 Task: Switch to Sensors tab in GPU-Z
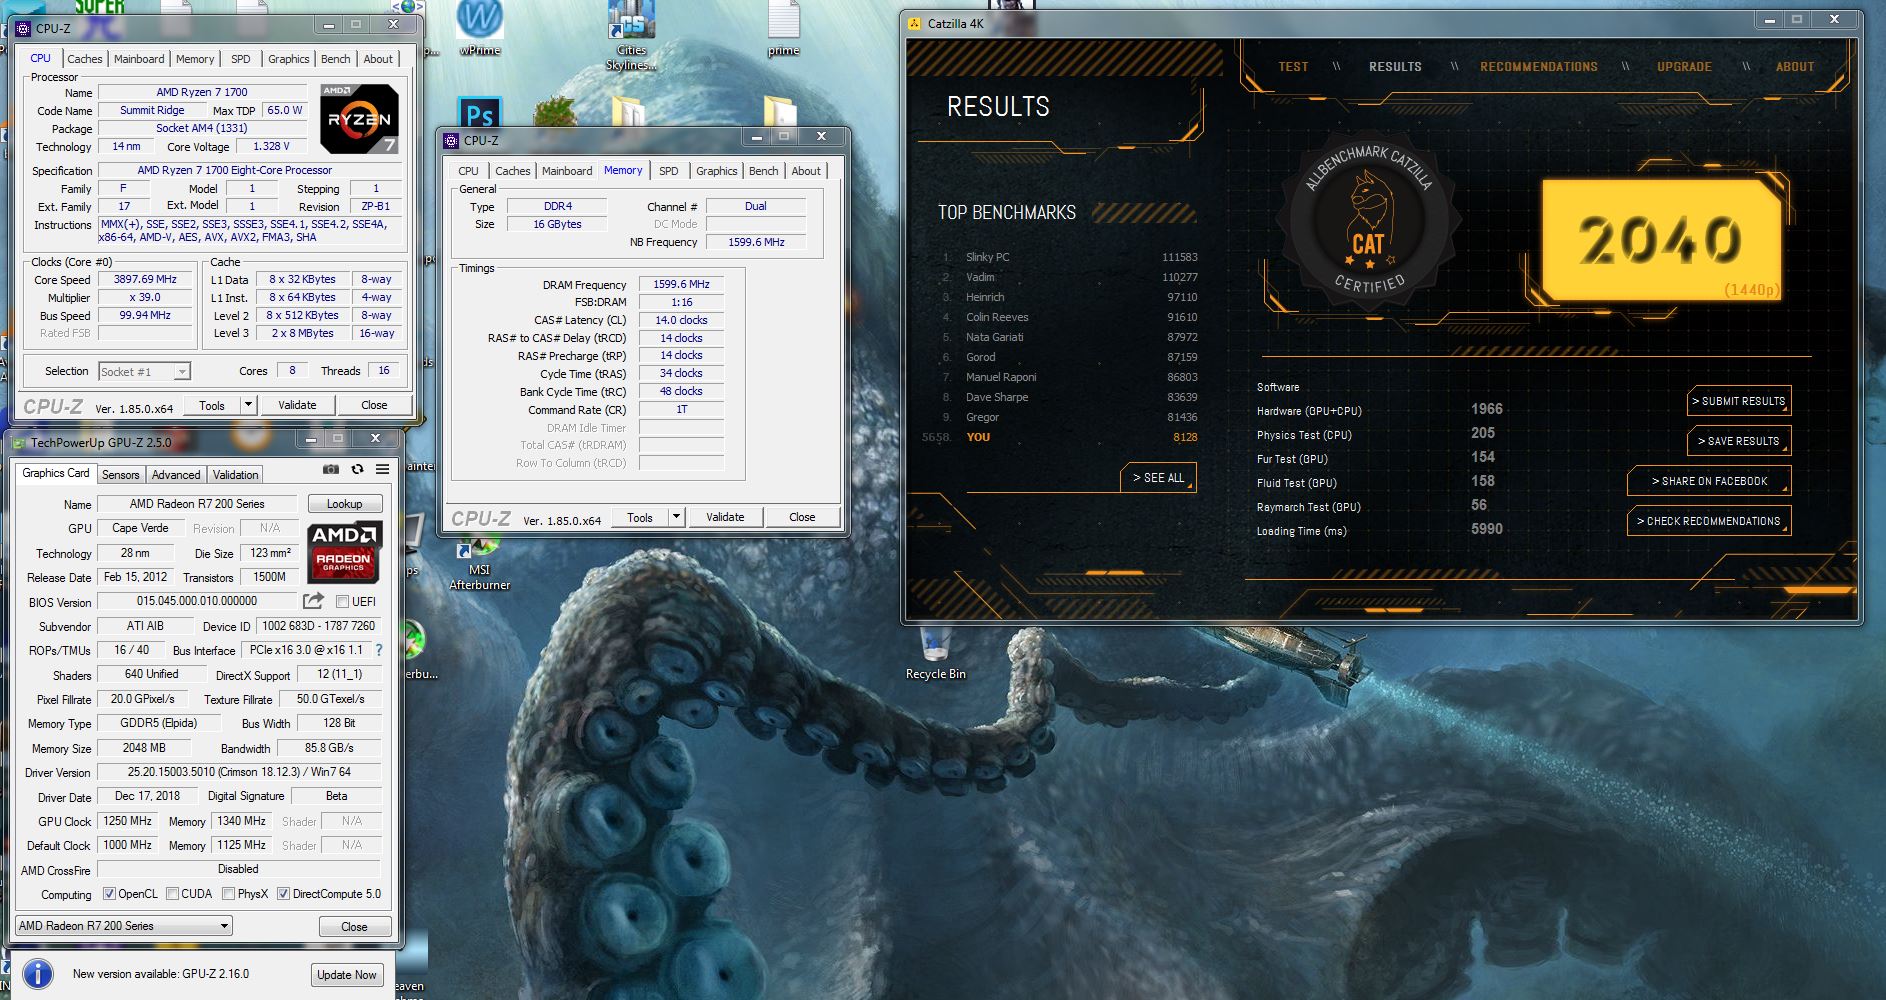[120, 475]
